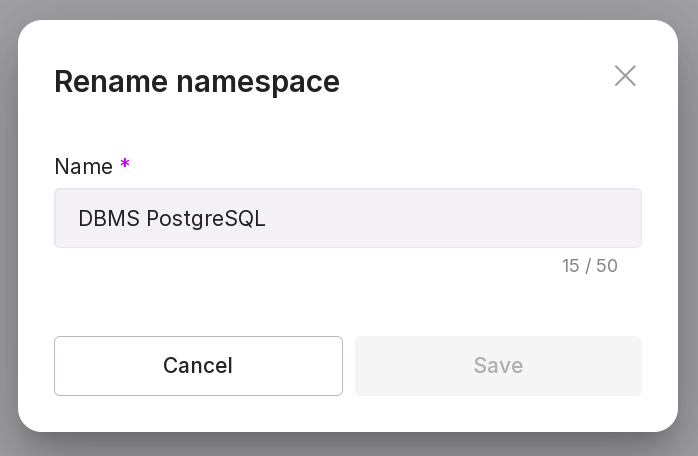Close the Rename namespace dialog
The image size is (698, 456).
625,76
